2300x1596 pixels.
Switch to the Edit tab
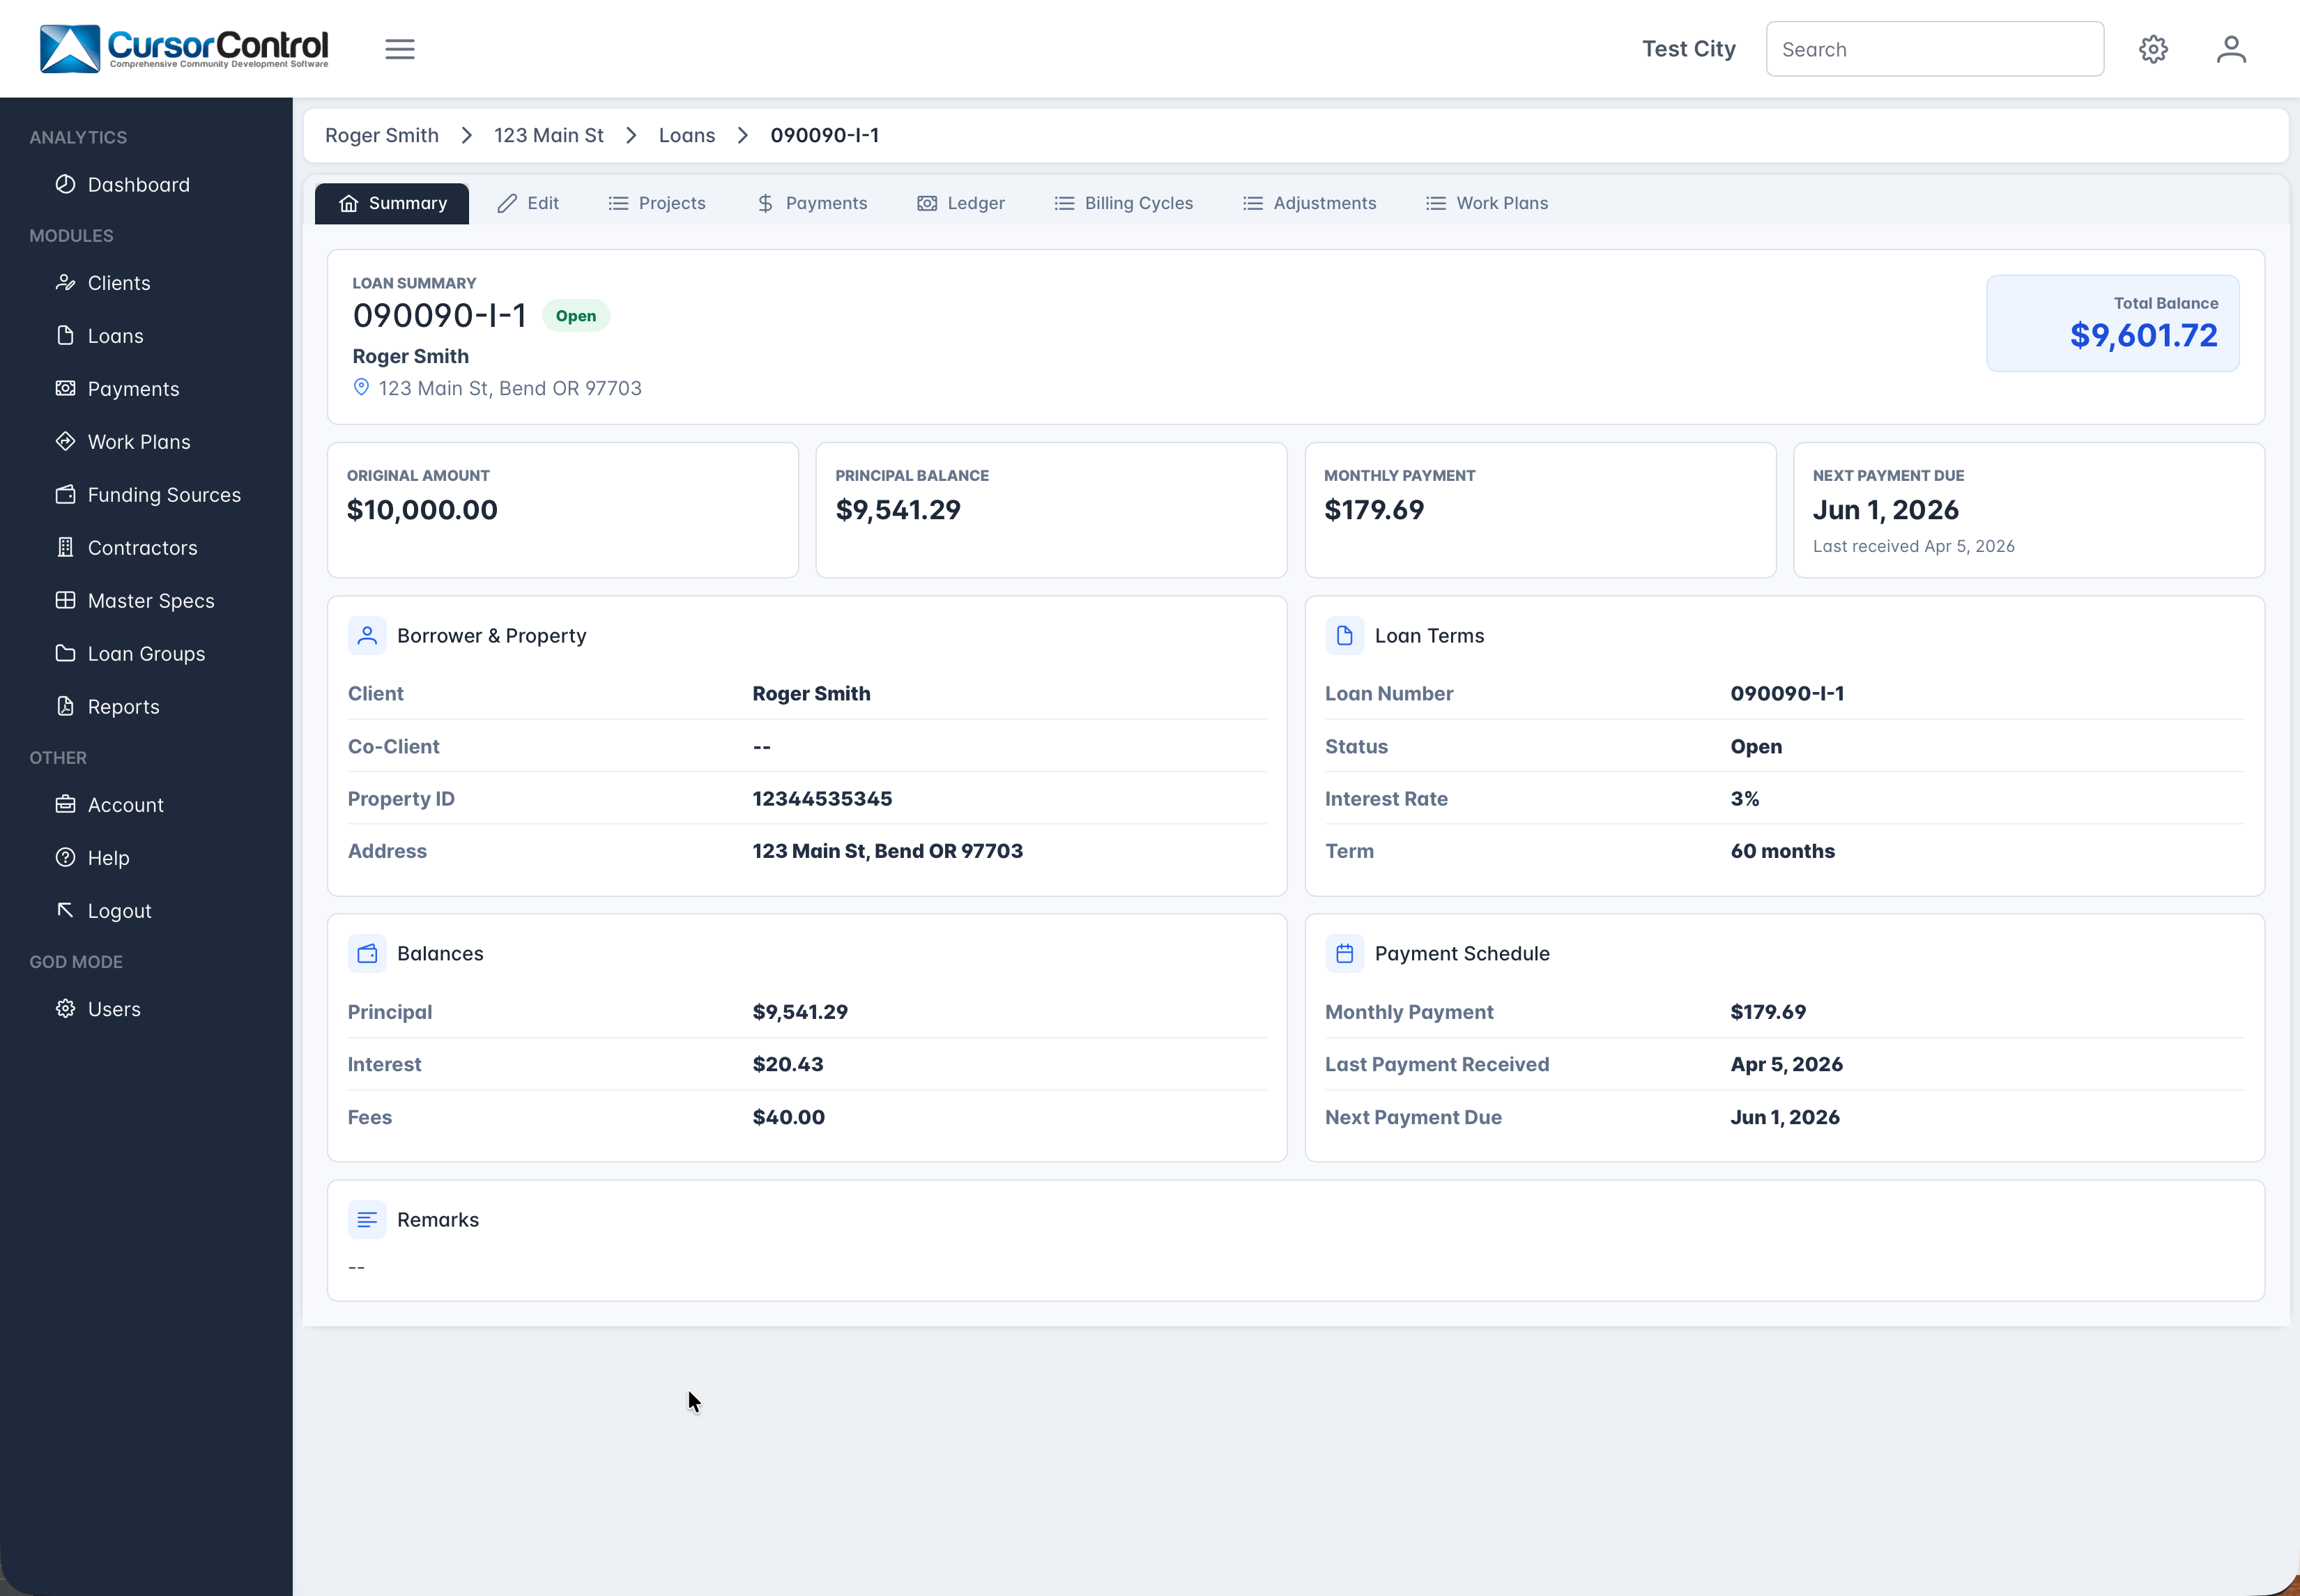[x=528, y=203]
